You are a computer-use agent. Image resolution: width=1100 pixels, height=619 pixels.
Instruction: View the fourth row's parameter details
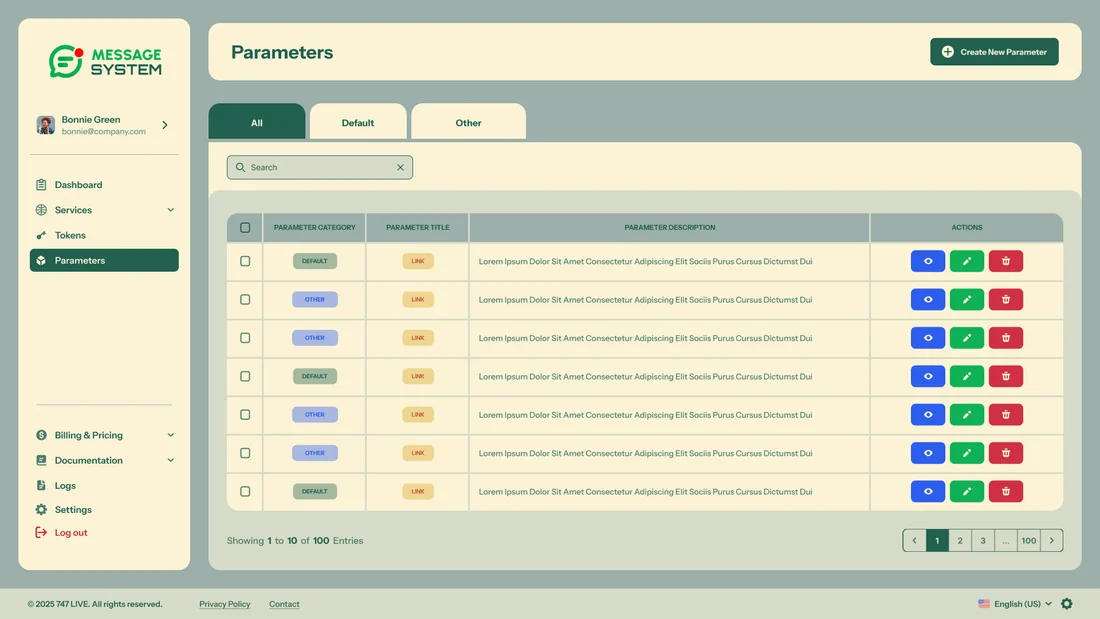click(x=927, y=376)
